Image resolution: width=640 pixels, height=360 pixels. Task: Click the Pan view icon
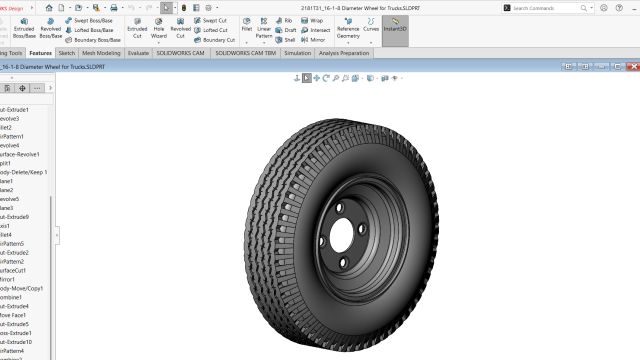coord(317,78)
